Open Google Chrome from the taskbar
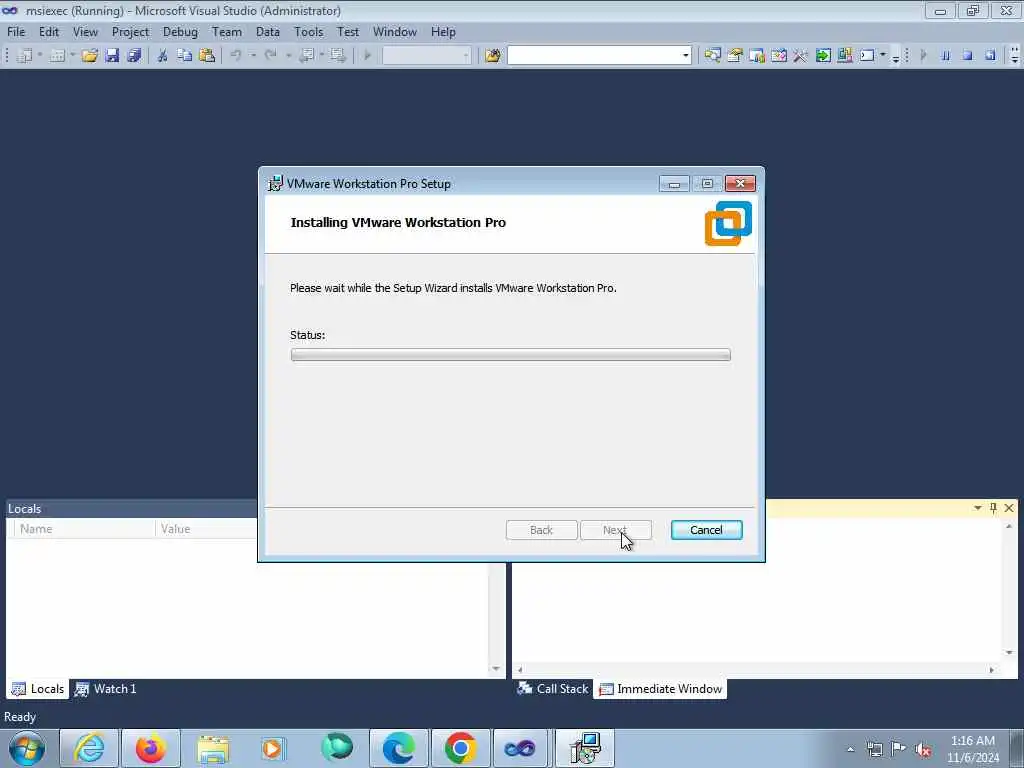The height and width of the screenshot is (768, 1024). click(460, 748)
